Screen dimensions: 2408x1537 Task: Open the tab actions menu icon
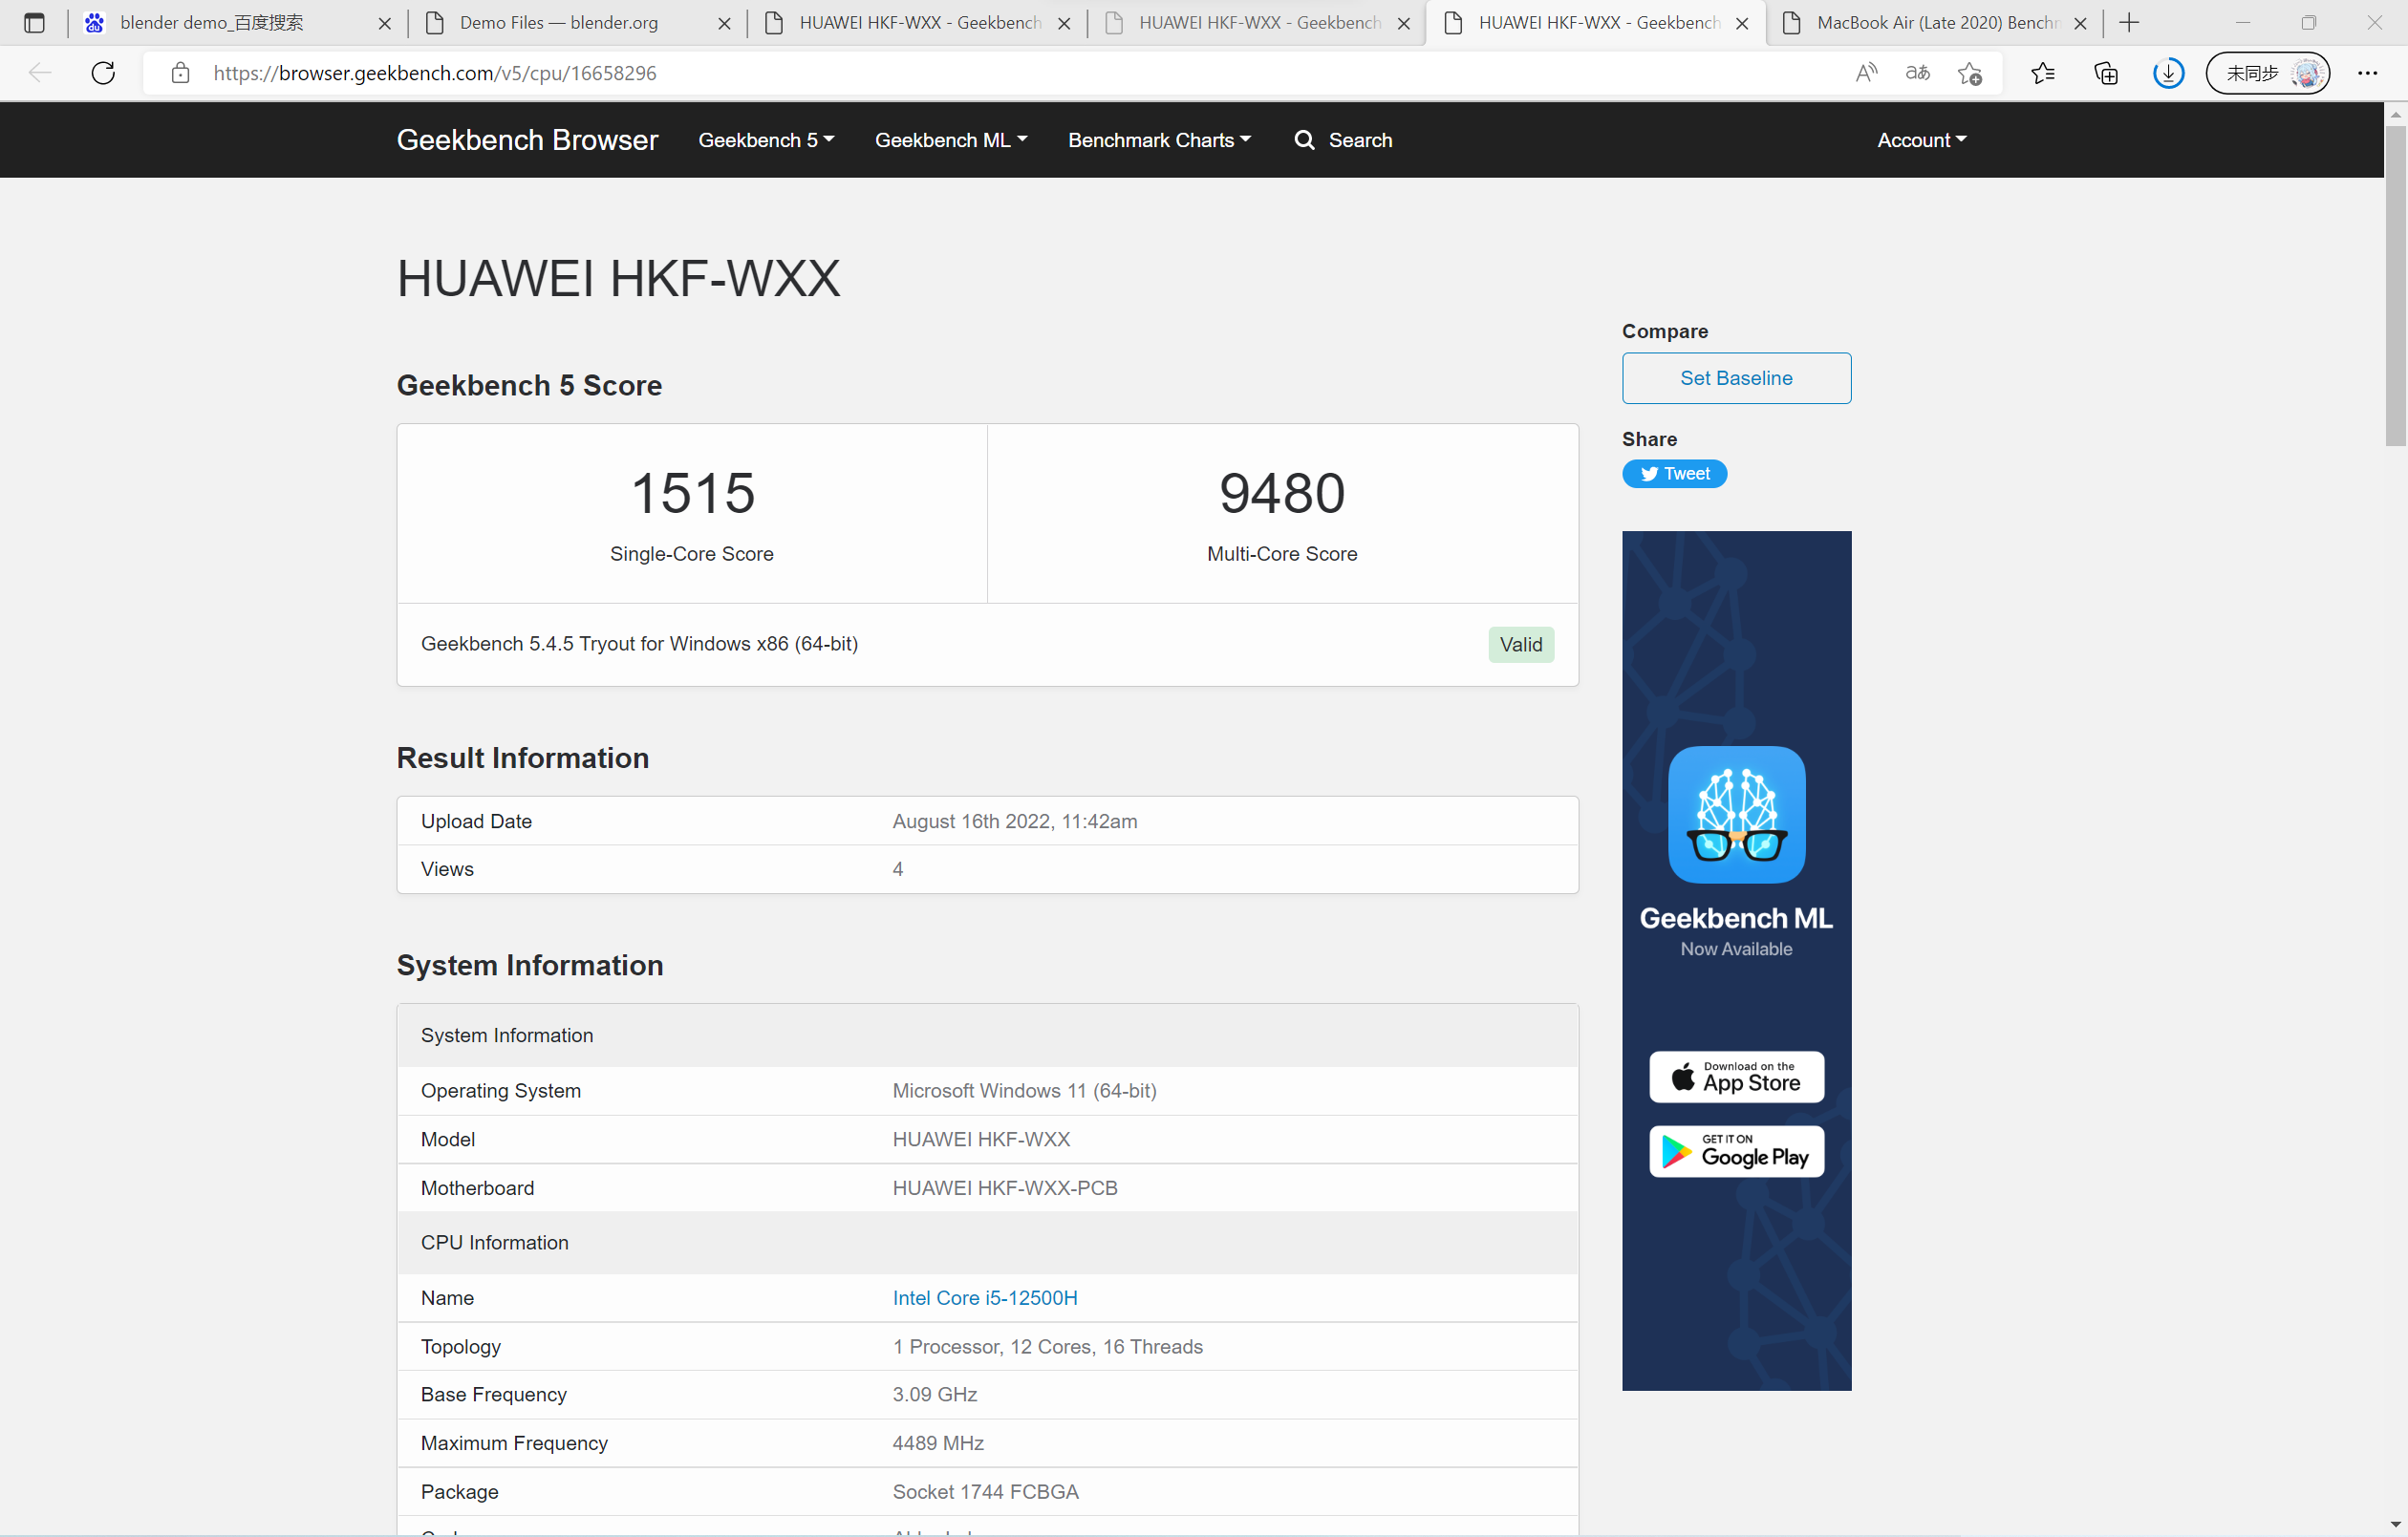pos(34,22)
